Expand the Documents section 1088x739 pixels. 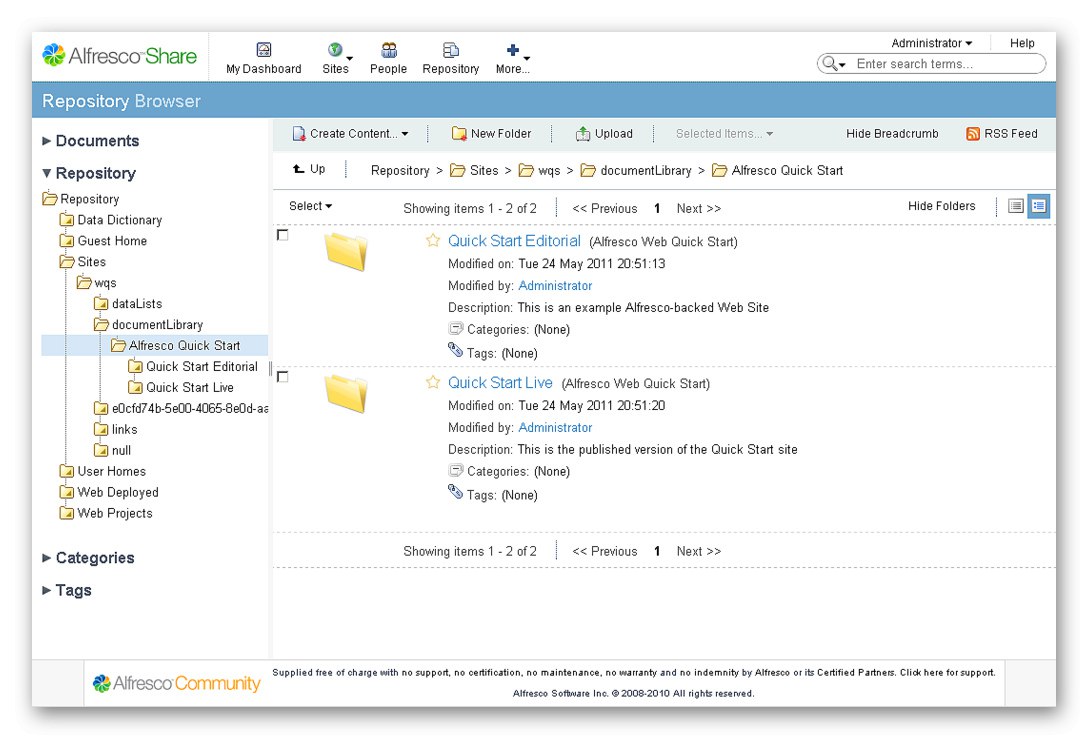tap(90, 141)
